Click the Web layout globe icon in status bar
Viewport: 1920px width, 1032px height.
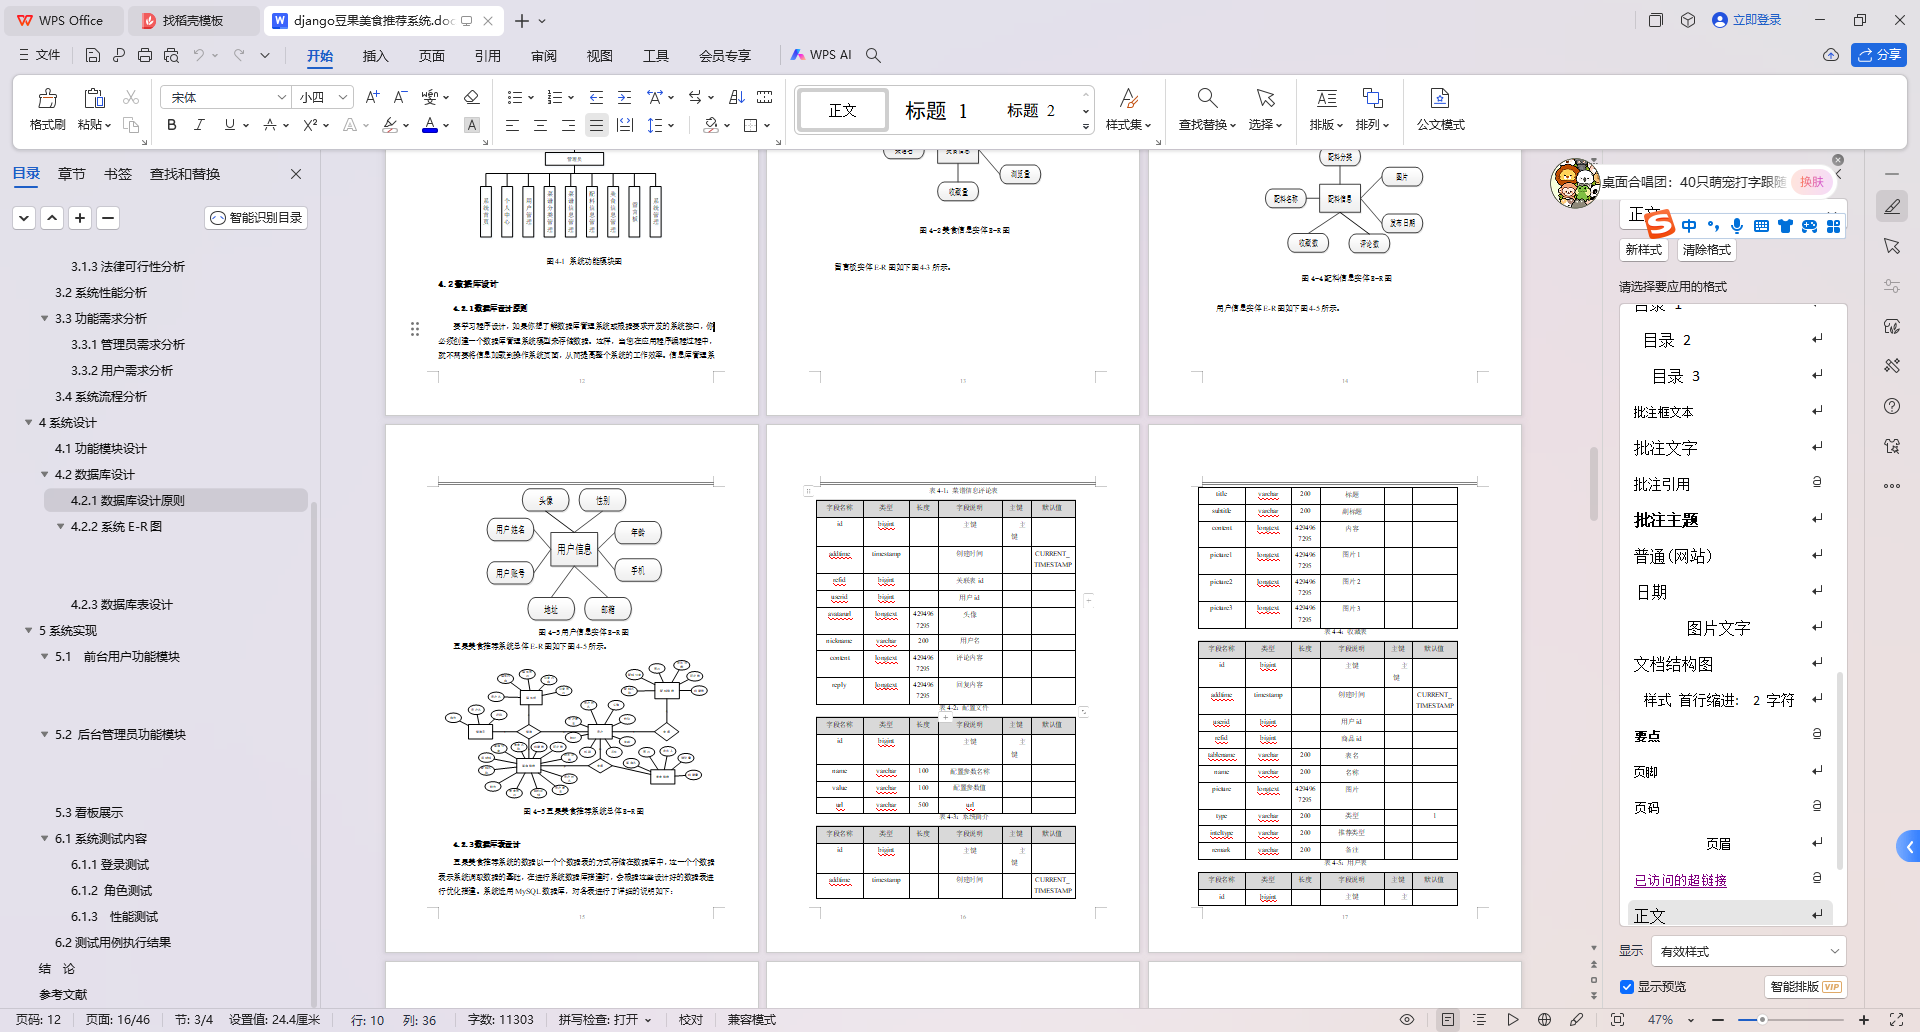[1544, 1020]
